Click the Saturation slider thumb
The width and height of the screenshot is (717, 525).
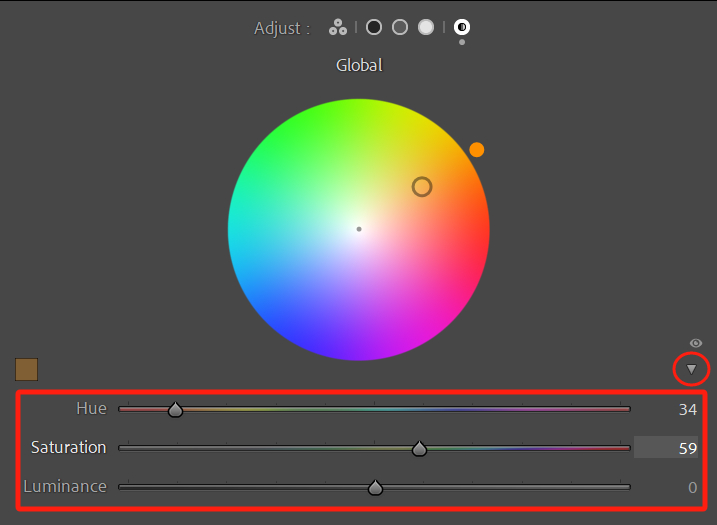(420, 449)
